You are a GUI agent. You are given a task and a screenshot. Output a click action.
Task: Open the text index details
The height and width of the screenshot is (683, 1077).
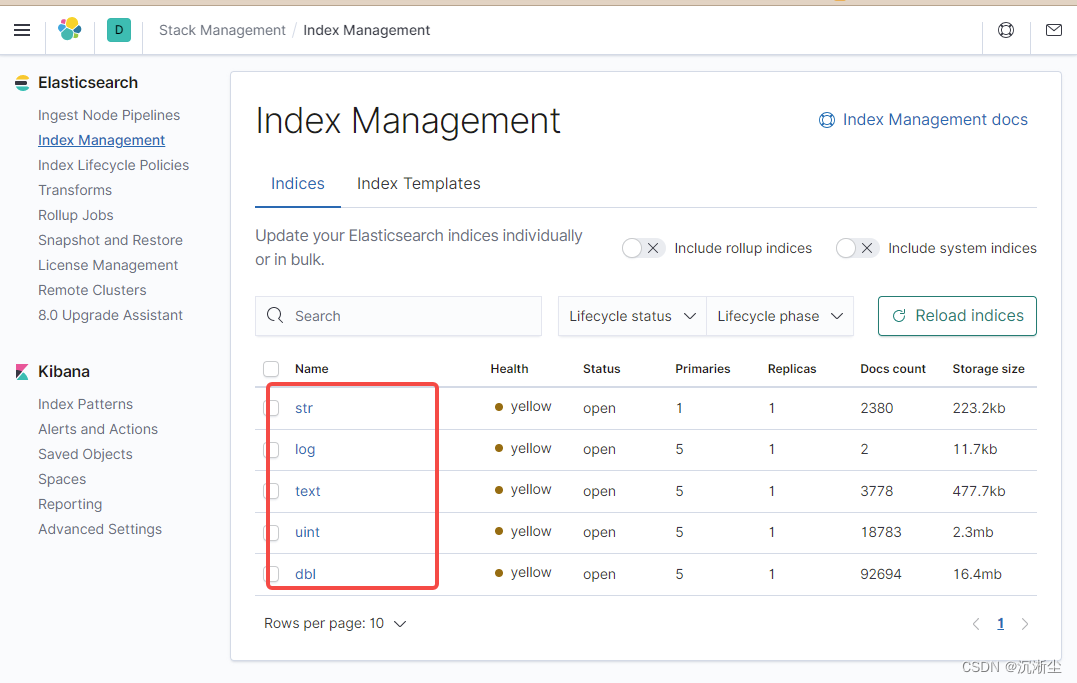pyautogui.click(x=308, y=491)
